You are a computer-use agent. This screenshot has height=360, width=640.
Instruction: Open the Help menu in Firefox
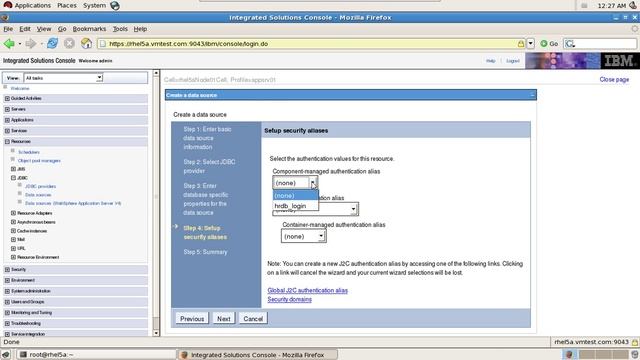(140, 29)
